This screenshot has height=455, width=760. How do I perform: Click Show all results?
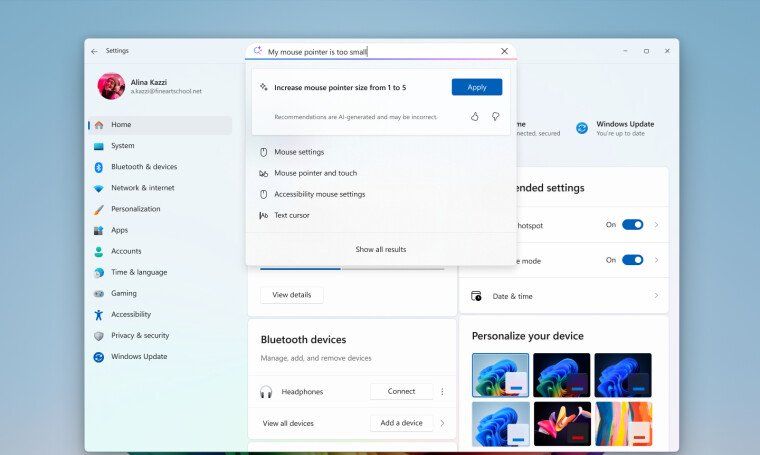click(380, 249)
